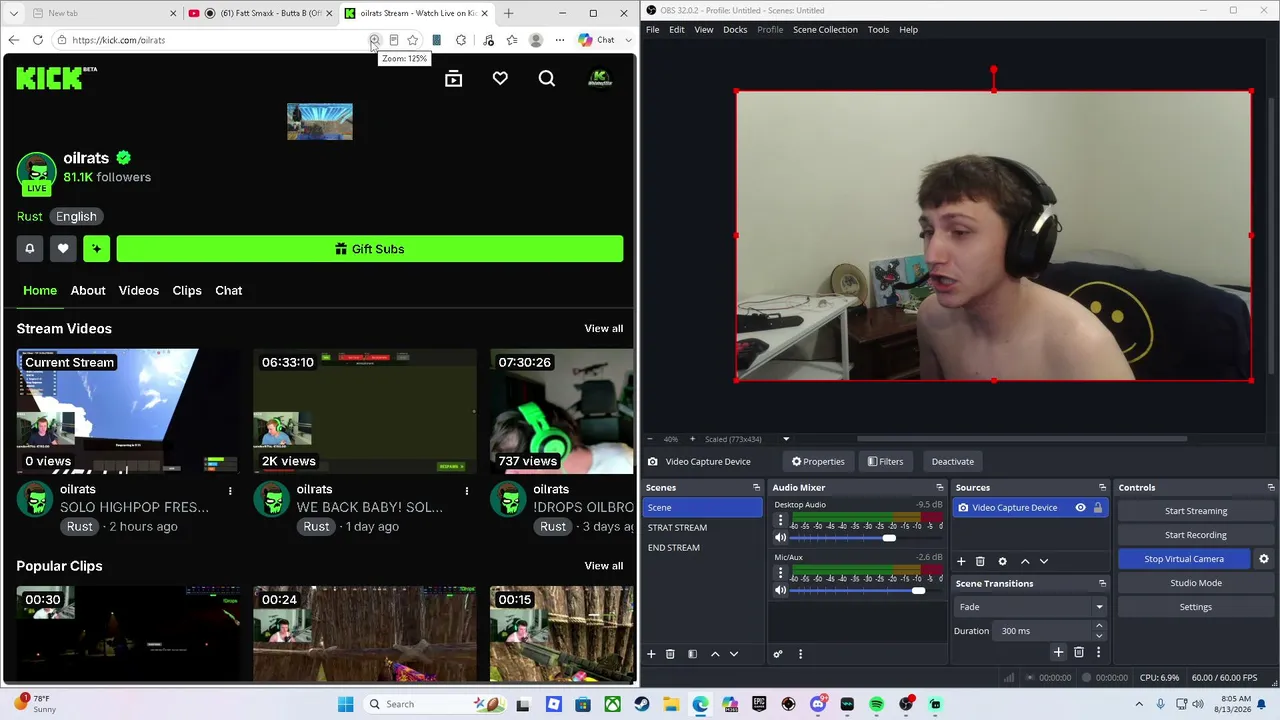Click the English language tag
This screenshot has height=720, width=1280.
(76, 216)
